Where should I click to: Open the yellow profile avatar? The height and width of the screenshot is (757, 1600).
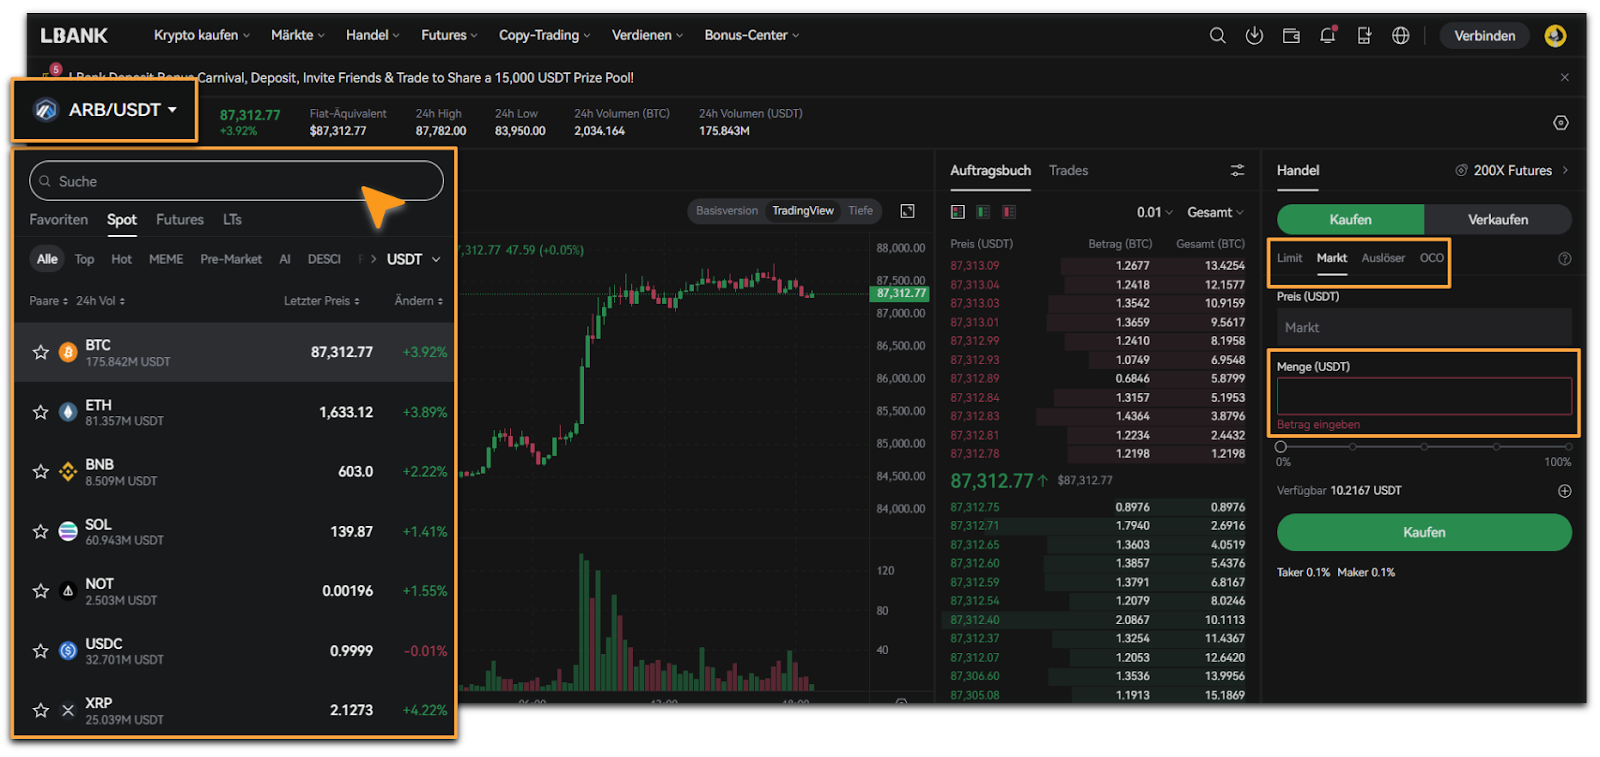1555,35
